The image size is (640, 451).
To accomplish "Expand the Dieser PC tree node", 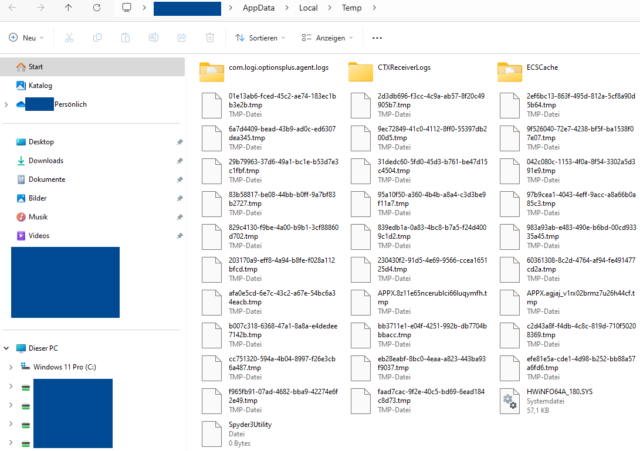I will [9, 348].
